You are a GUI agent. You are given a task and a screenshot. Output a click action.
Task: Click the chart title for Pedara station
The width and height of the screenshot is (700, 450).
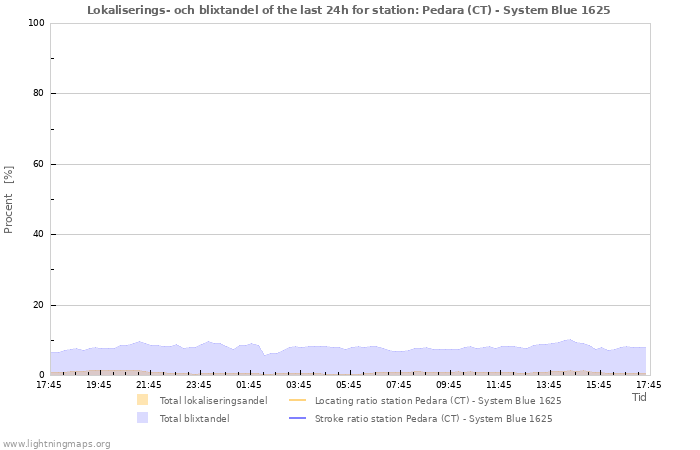click(x=349, y=9)
